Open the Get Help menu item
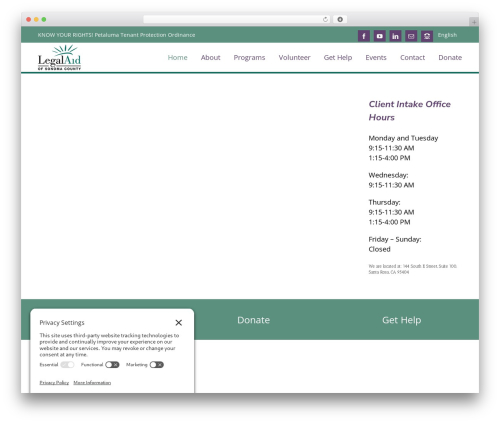 pos(338,57)
